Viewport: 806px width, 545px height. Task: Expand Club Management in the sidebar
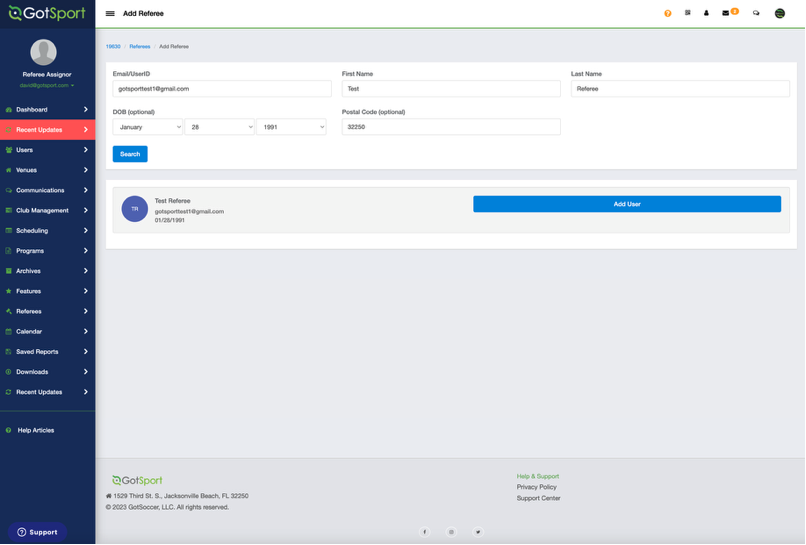click(x=47, y=211)
